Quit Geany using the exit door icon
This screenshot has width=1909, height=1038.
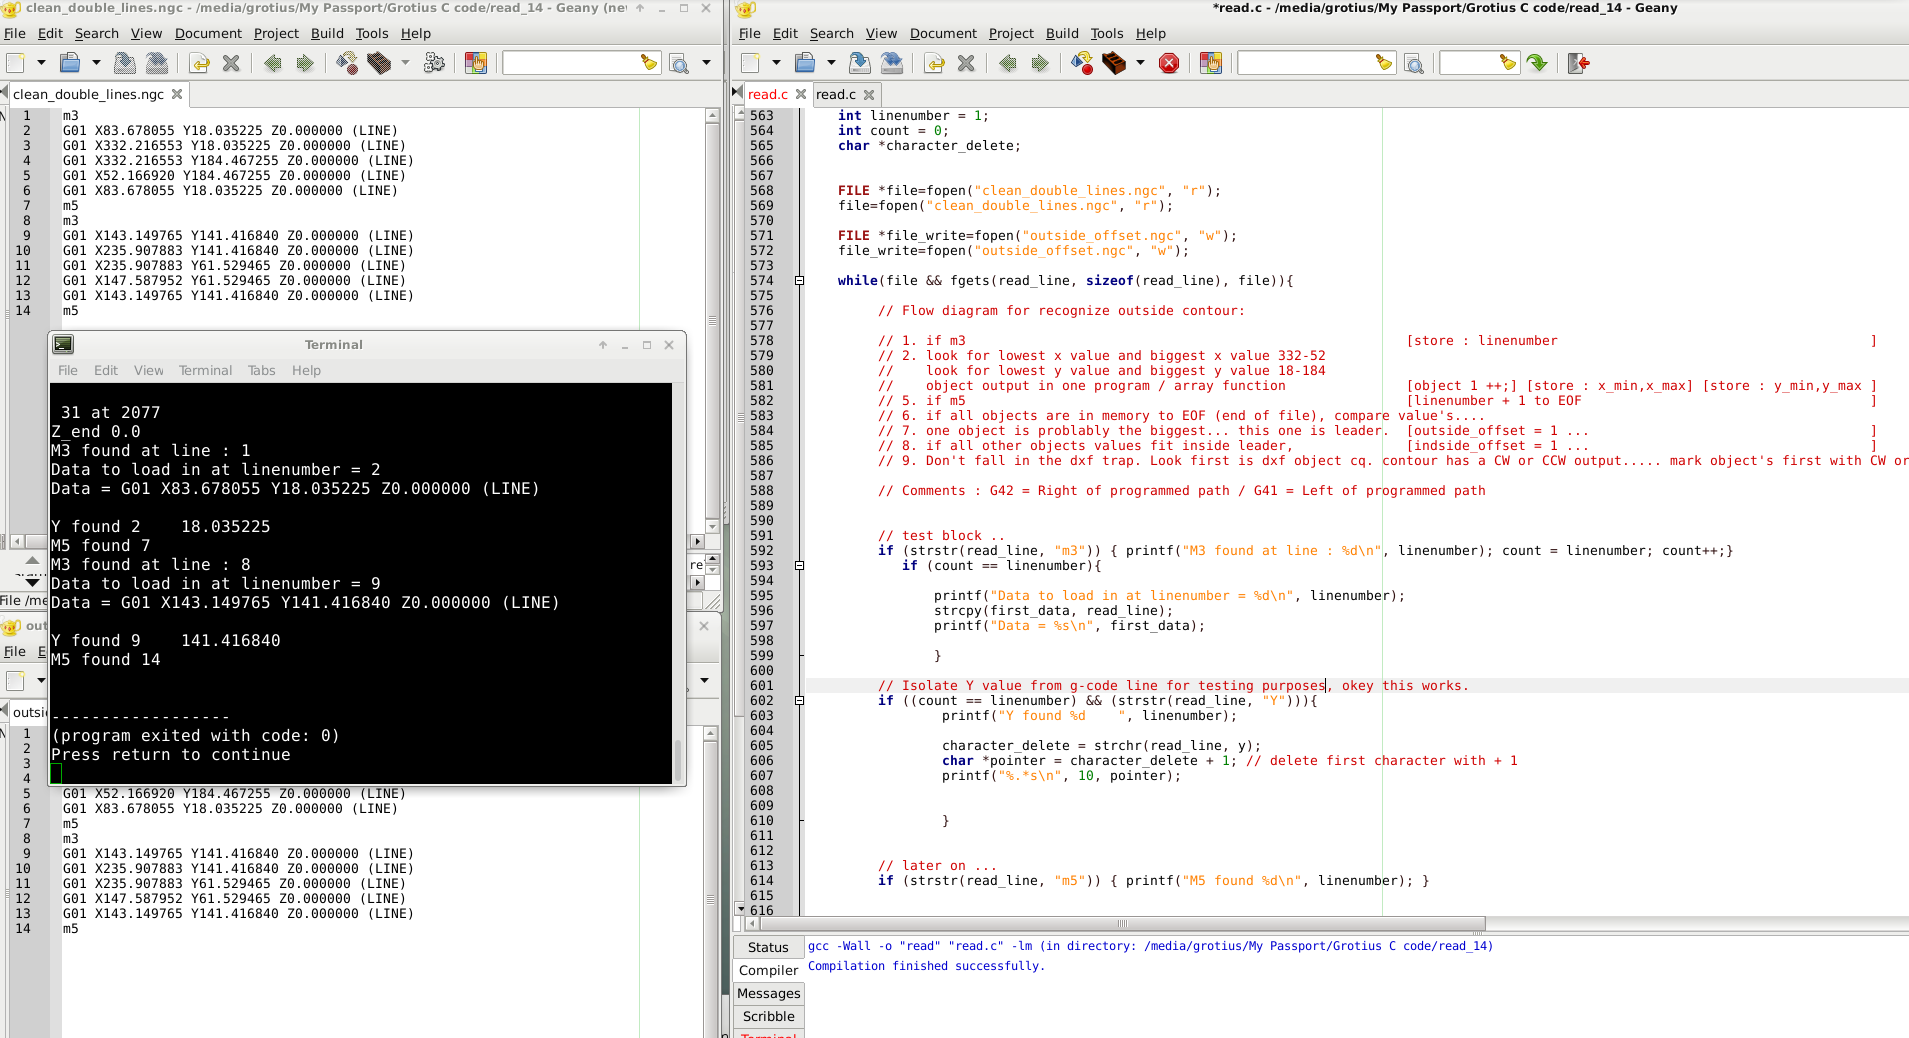[1579, 63]
